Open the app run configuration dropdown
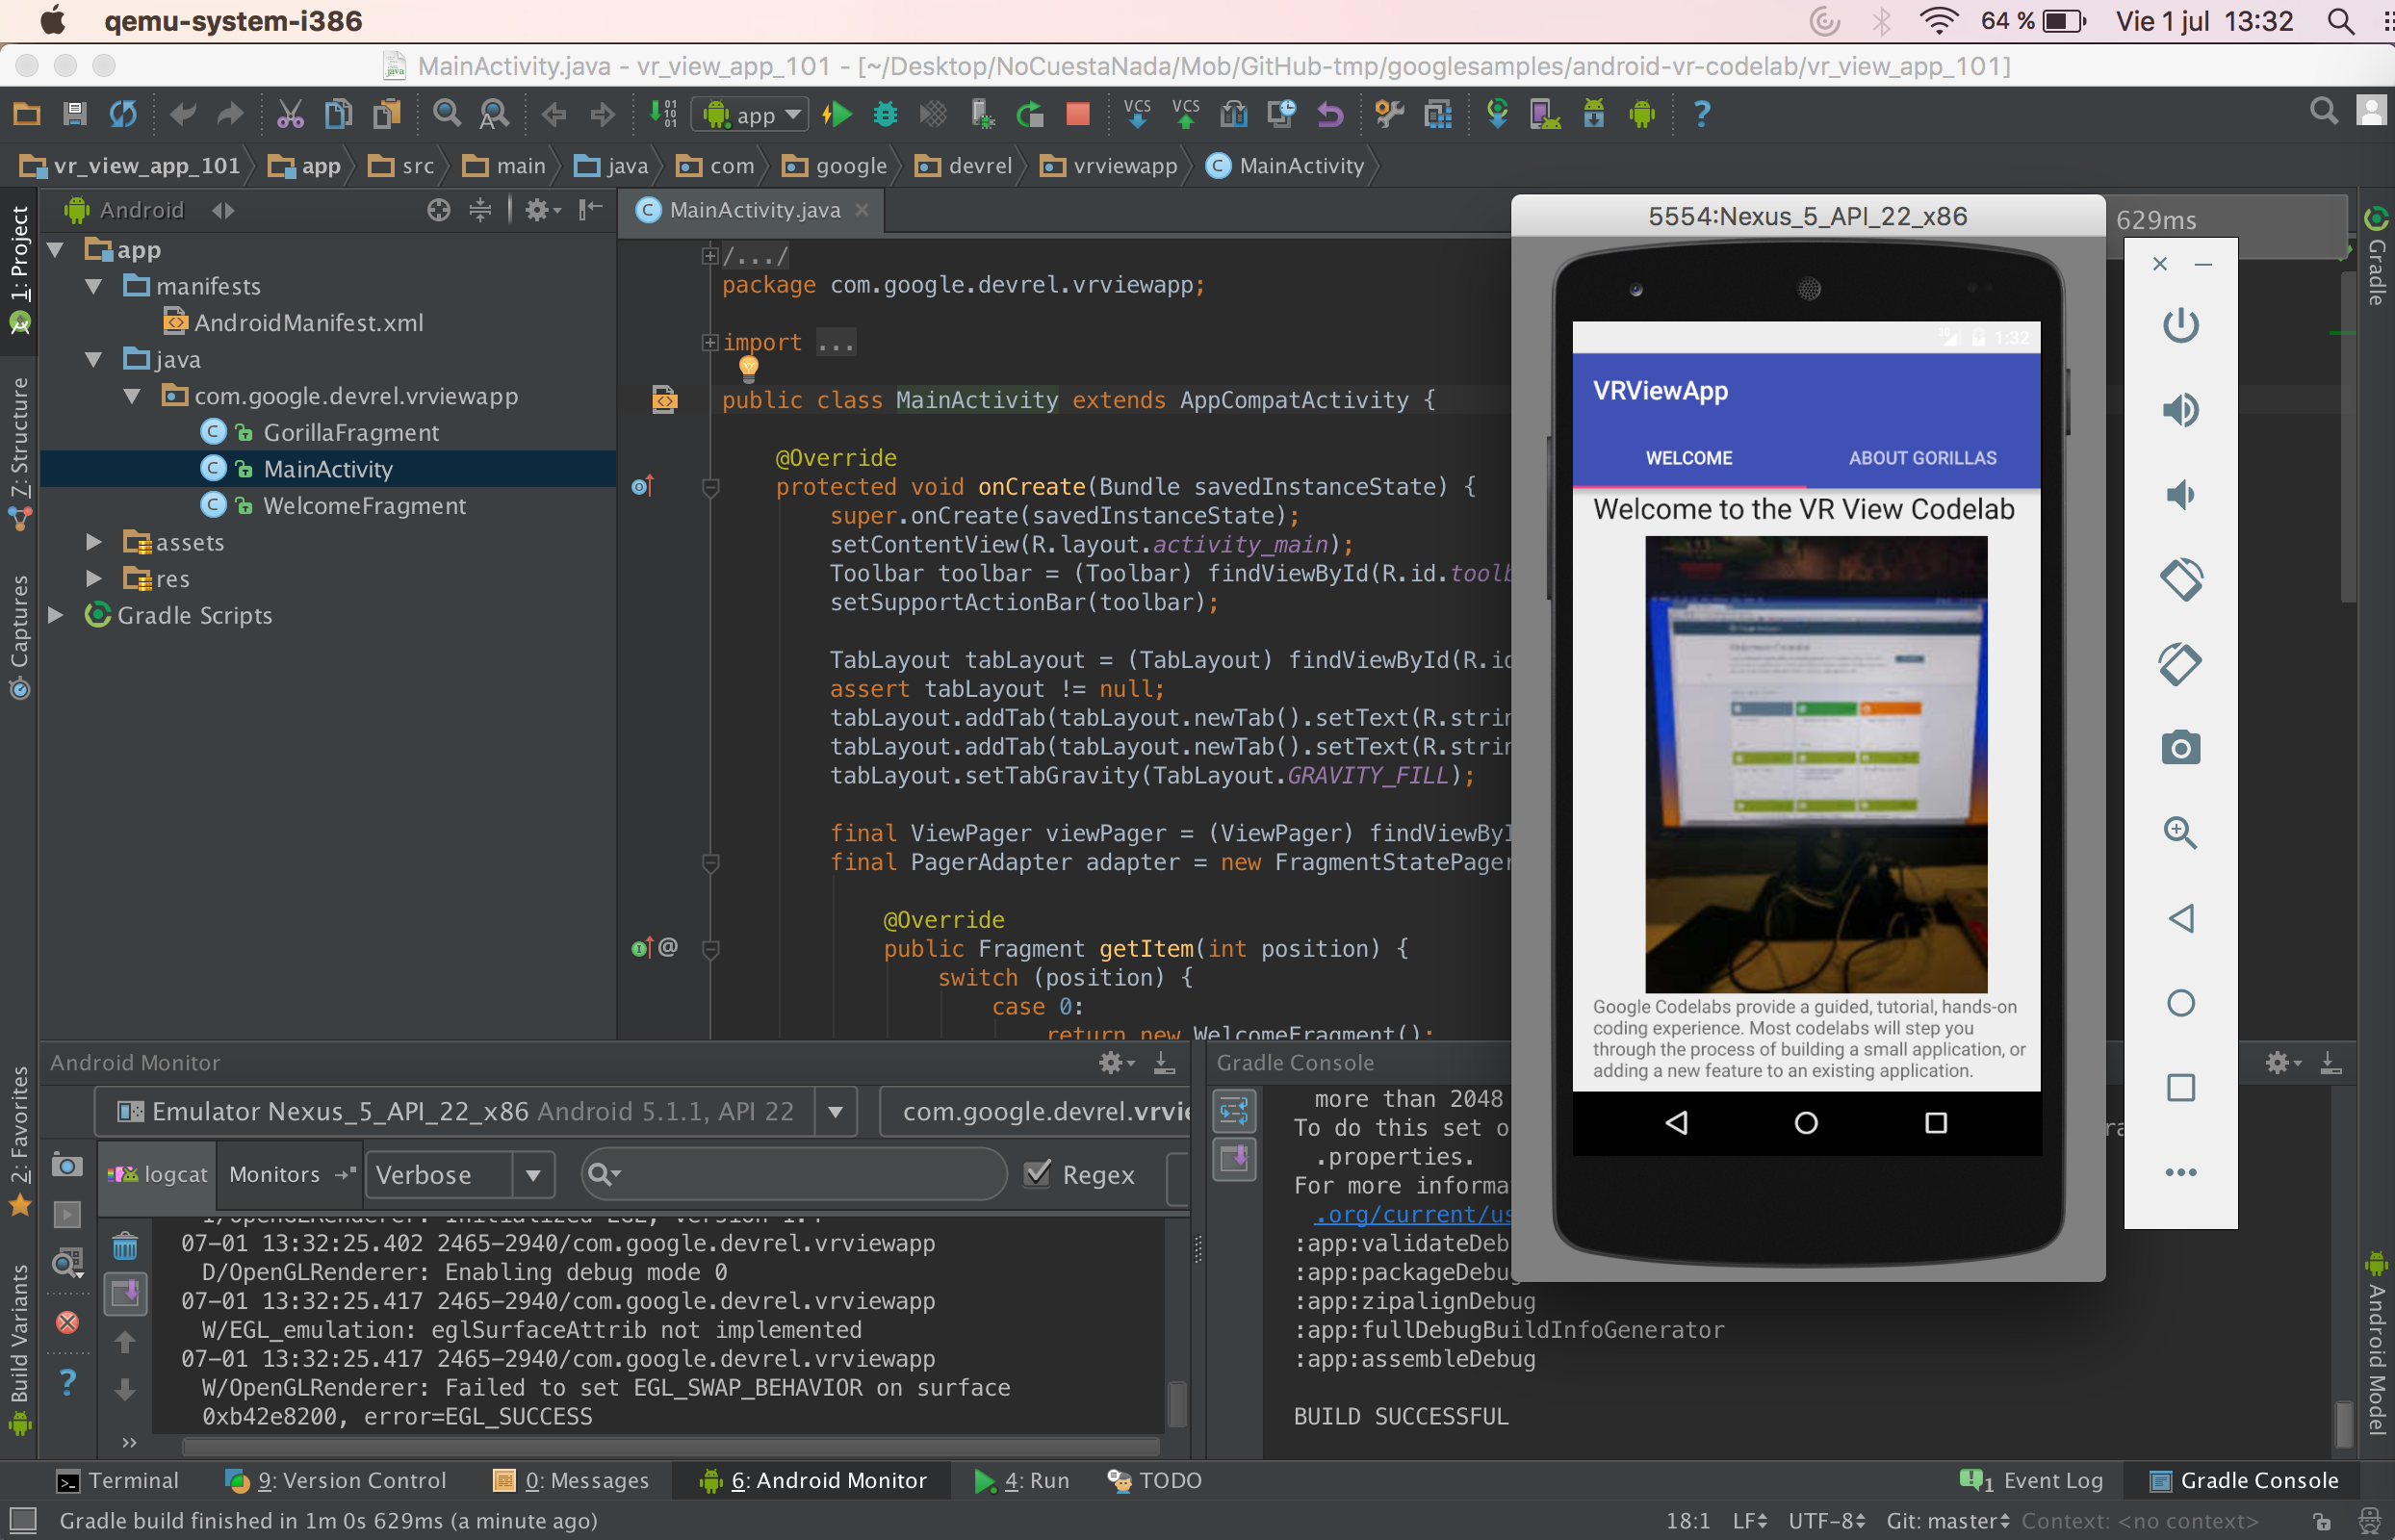 (x=752, y=114)
